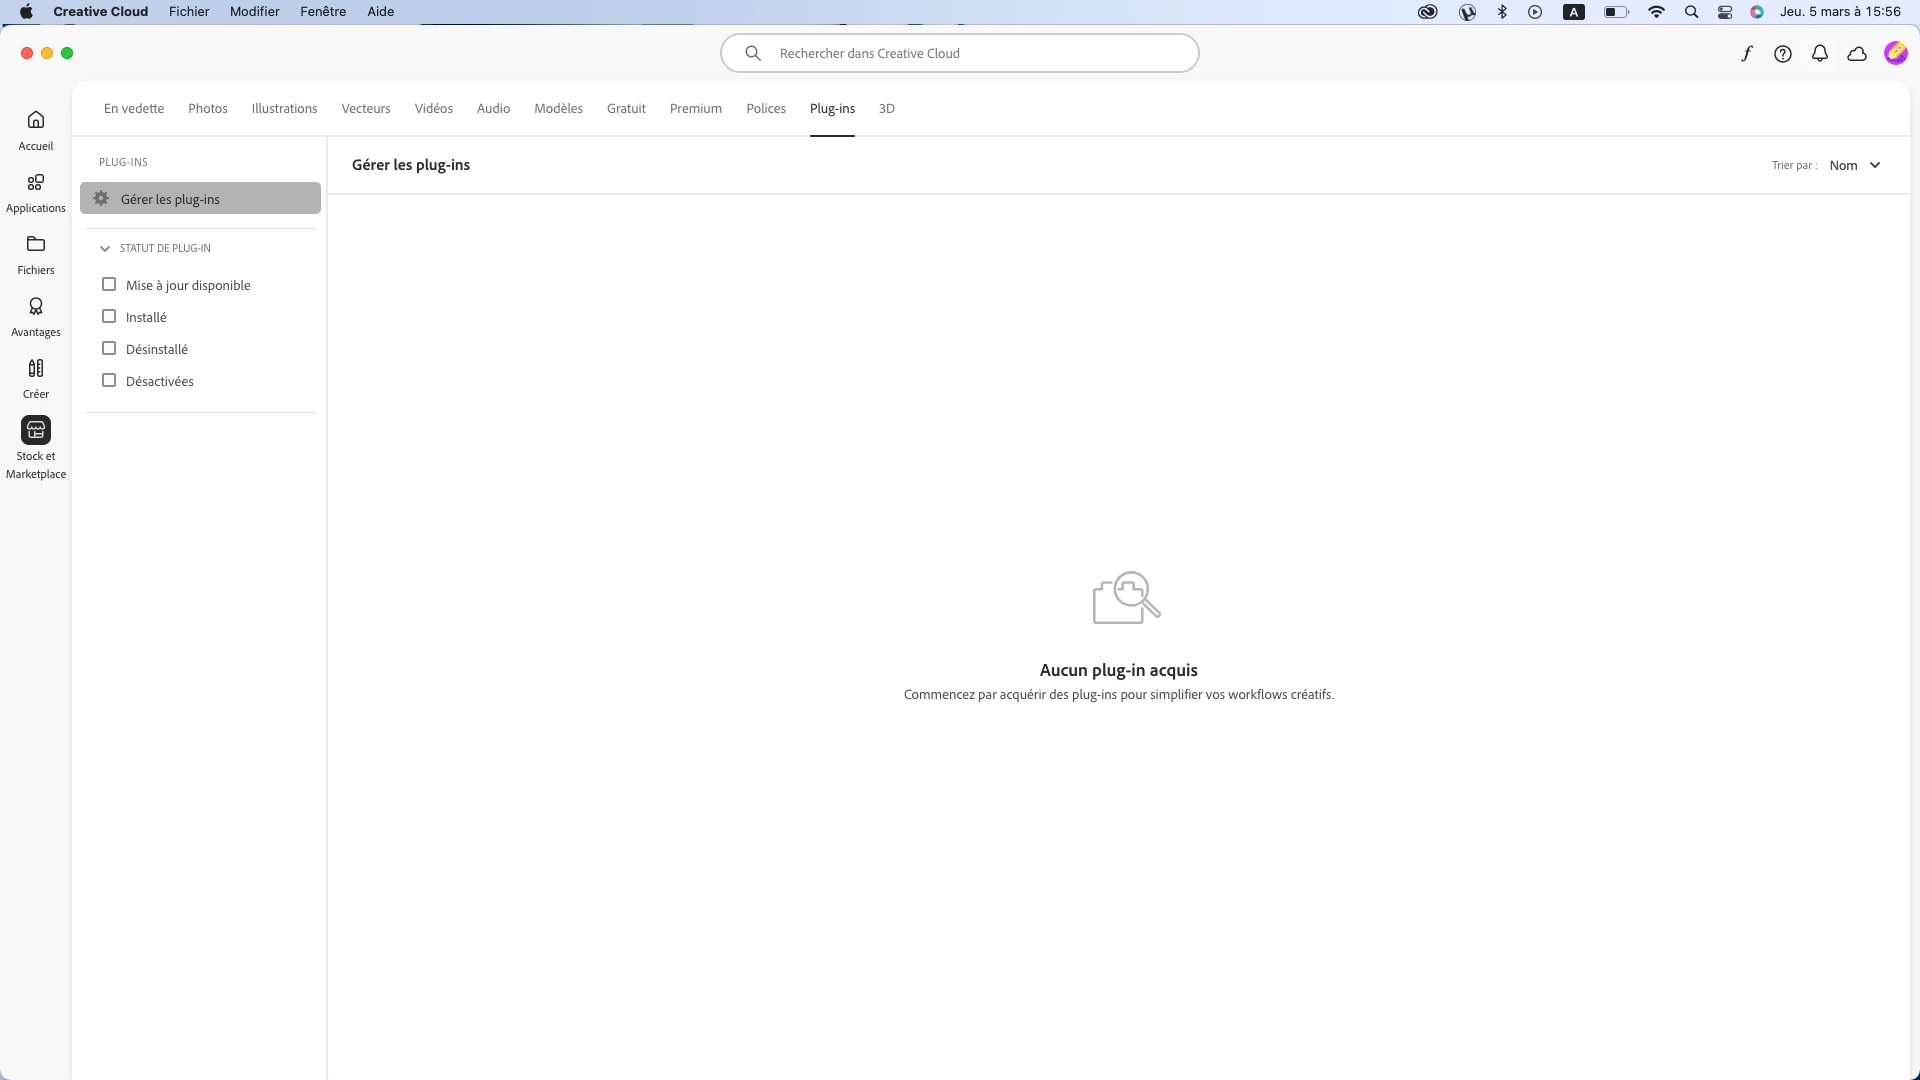Image resolution: width=1920 pixels, height=1080 pixels.
Task: Open the notifications bell icon
Action: pyautogui.click(x=1820, y=54)
